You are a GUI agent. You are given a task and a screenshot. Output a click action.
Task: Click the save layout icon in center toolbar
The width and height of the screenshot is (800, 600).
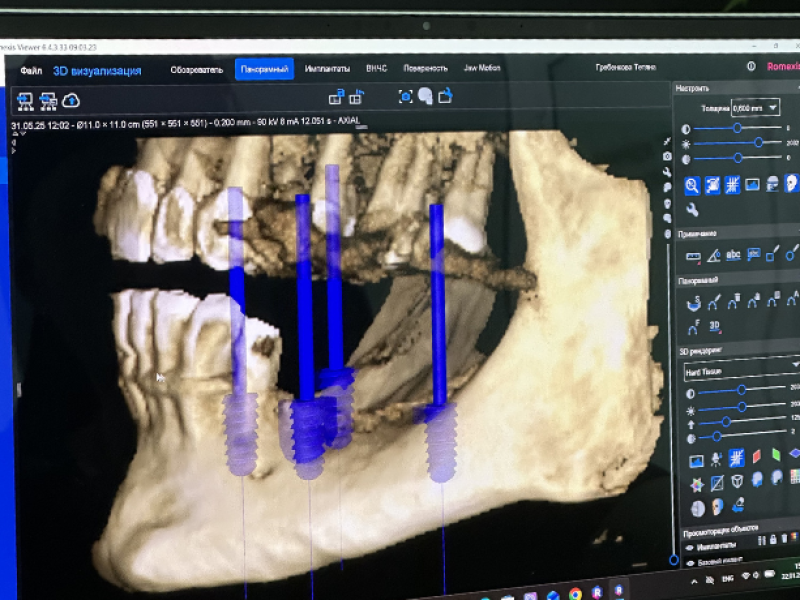337,96
